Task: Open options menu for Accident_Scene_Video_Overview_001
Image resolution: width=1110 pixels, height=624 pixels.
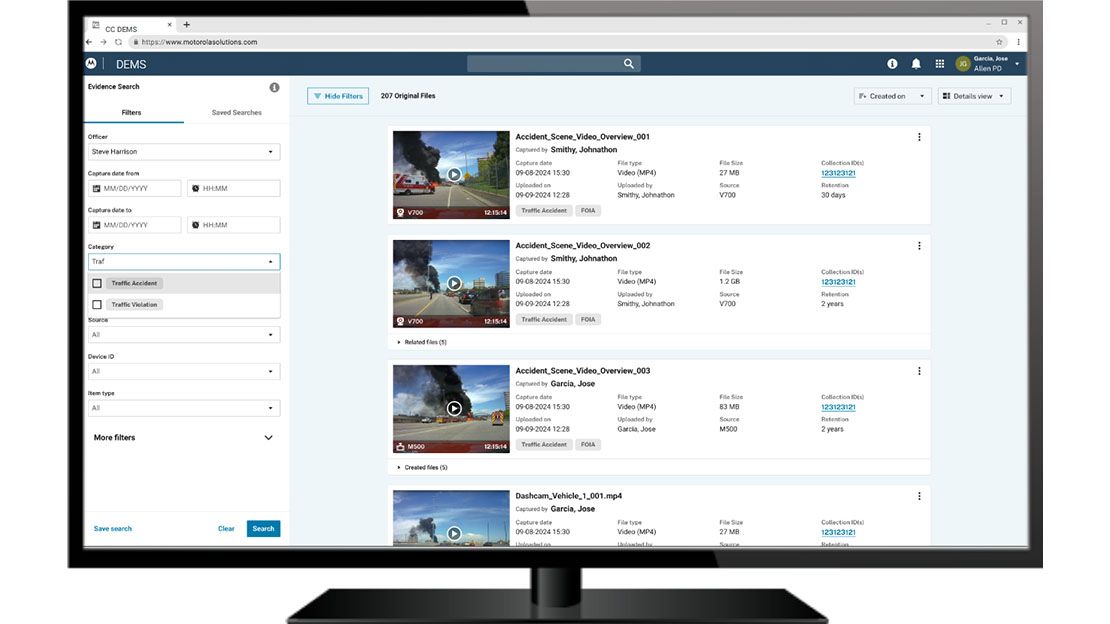Action: tap(919, 137)
